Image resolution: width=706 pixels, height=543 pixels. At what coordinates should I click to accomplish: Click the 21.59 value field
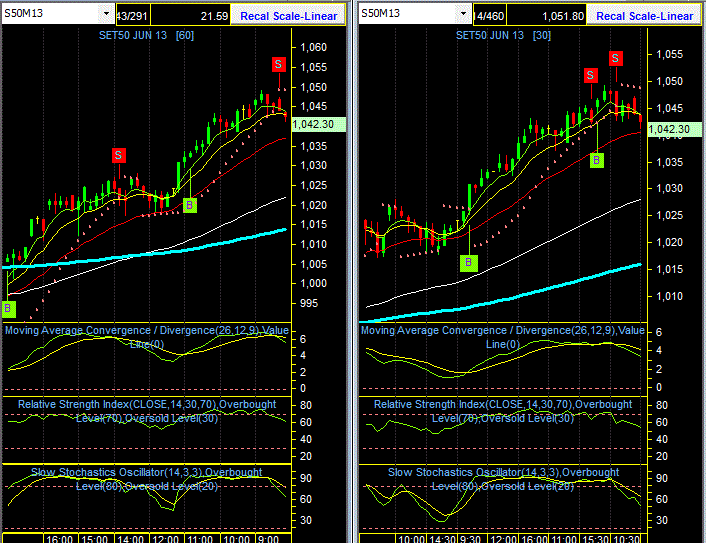190,16
